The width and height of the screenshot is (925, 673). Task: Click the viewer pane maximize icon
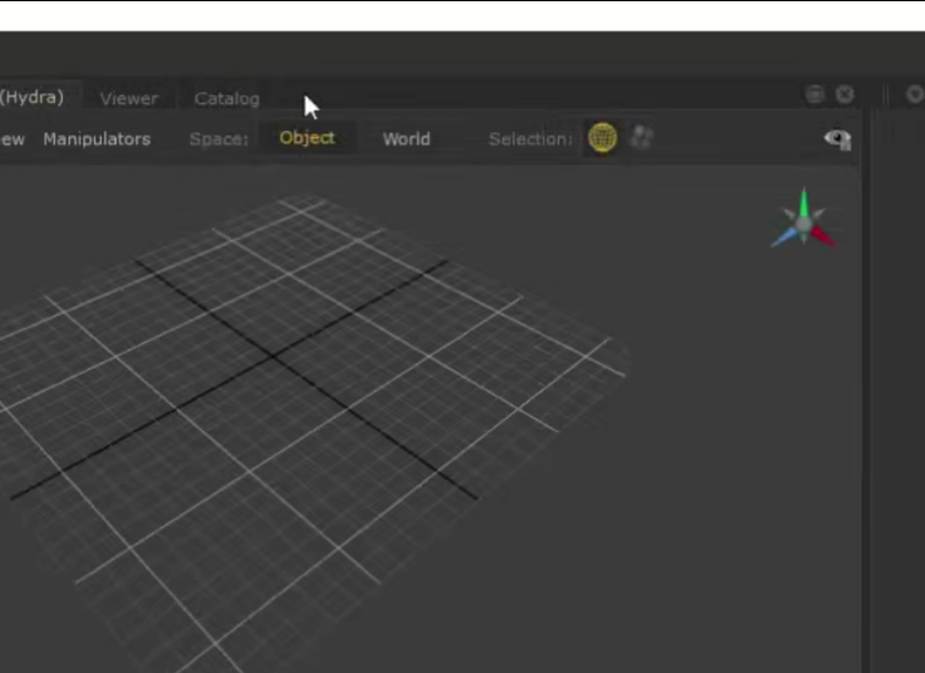point(815,94)
